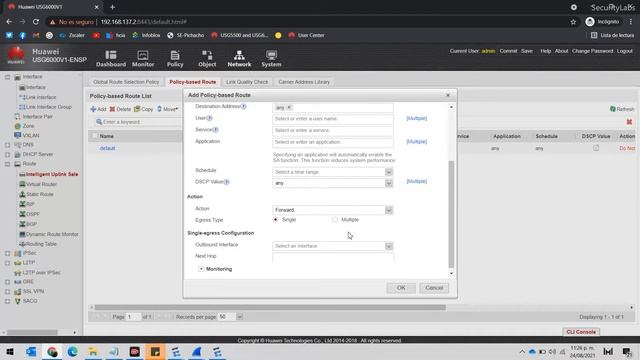
Task: Open the Outbound Interface dropdown
Action: click(389, 246)
